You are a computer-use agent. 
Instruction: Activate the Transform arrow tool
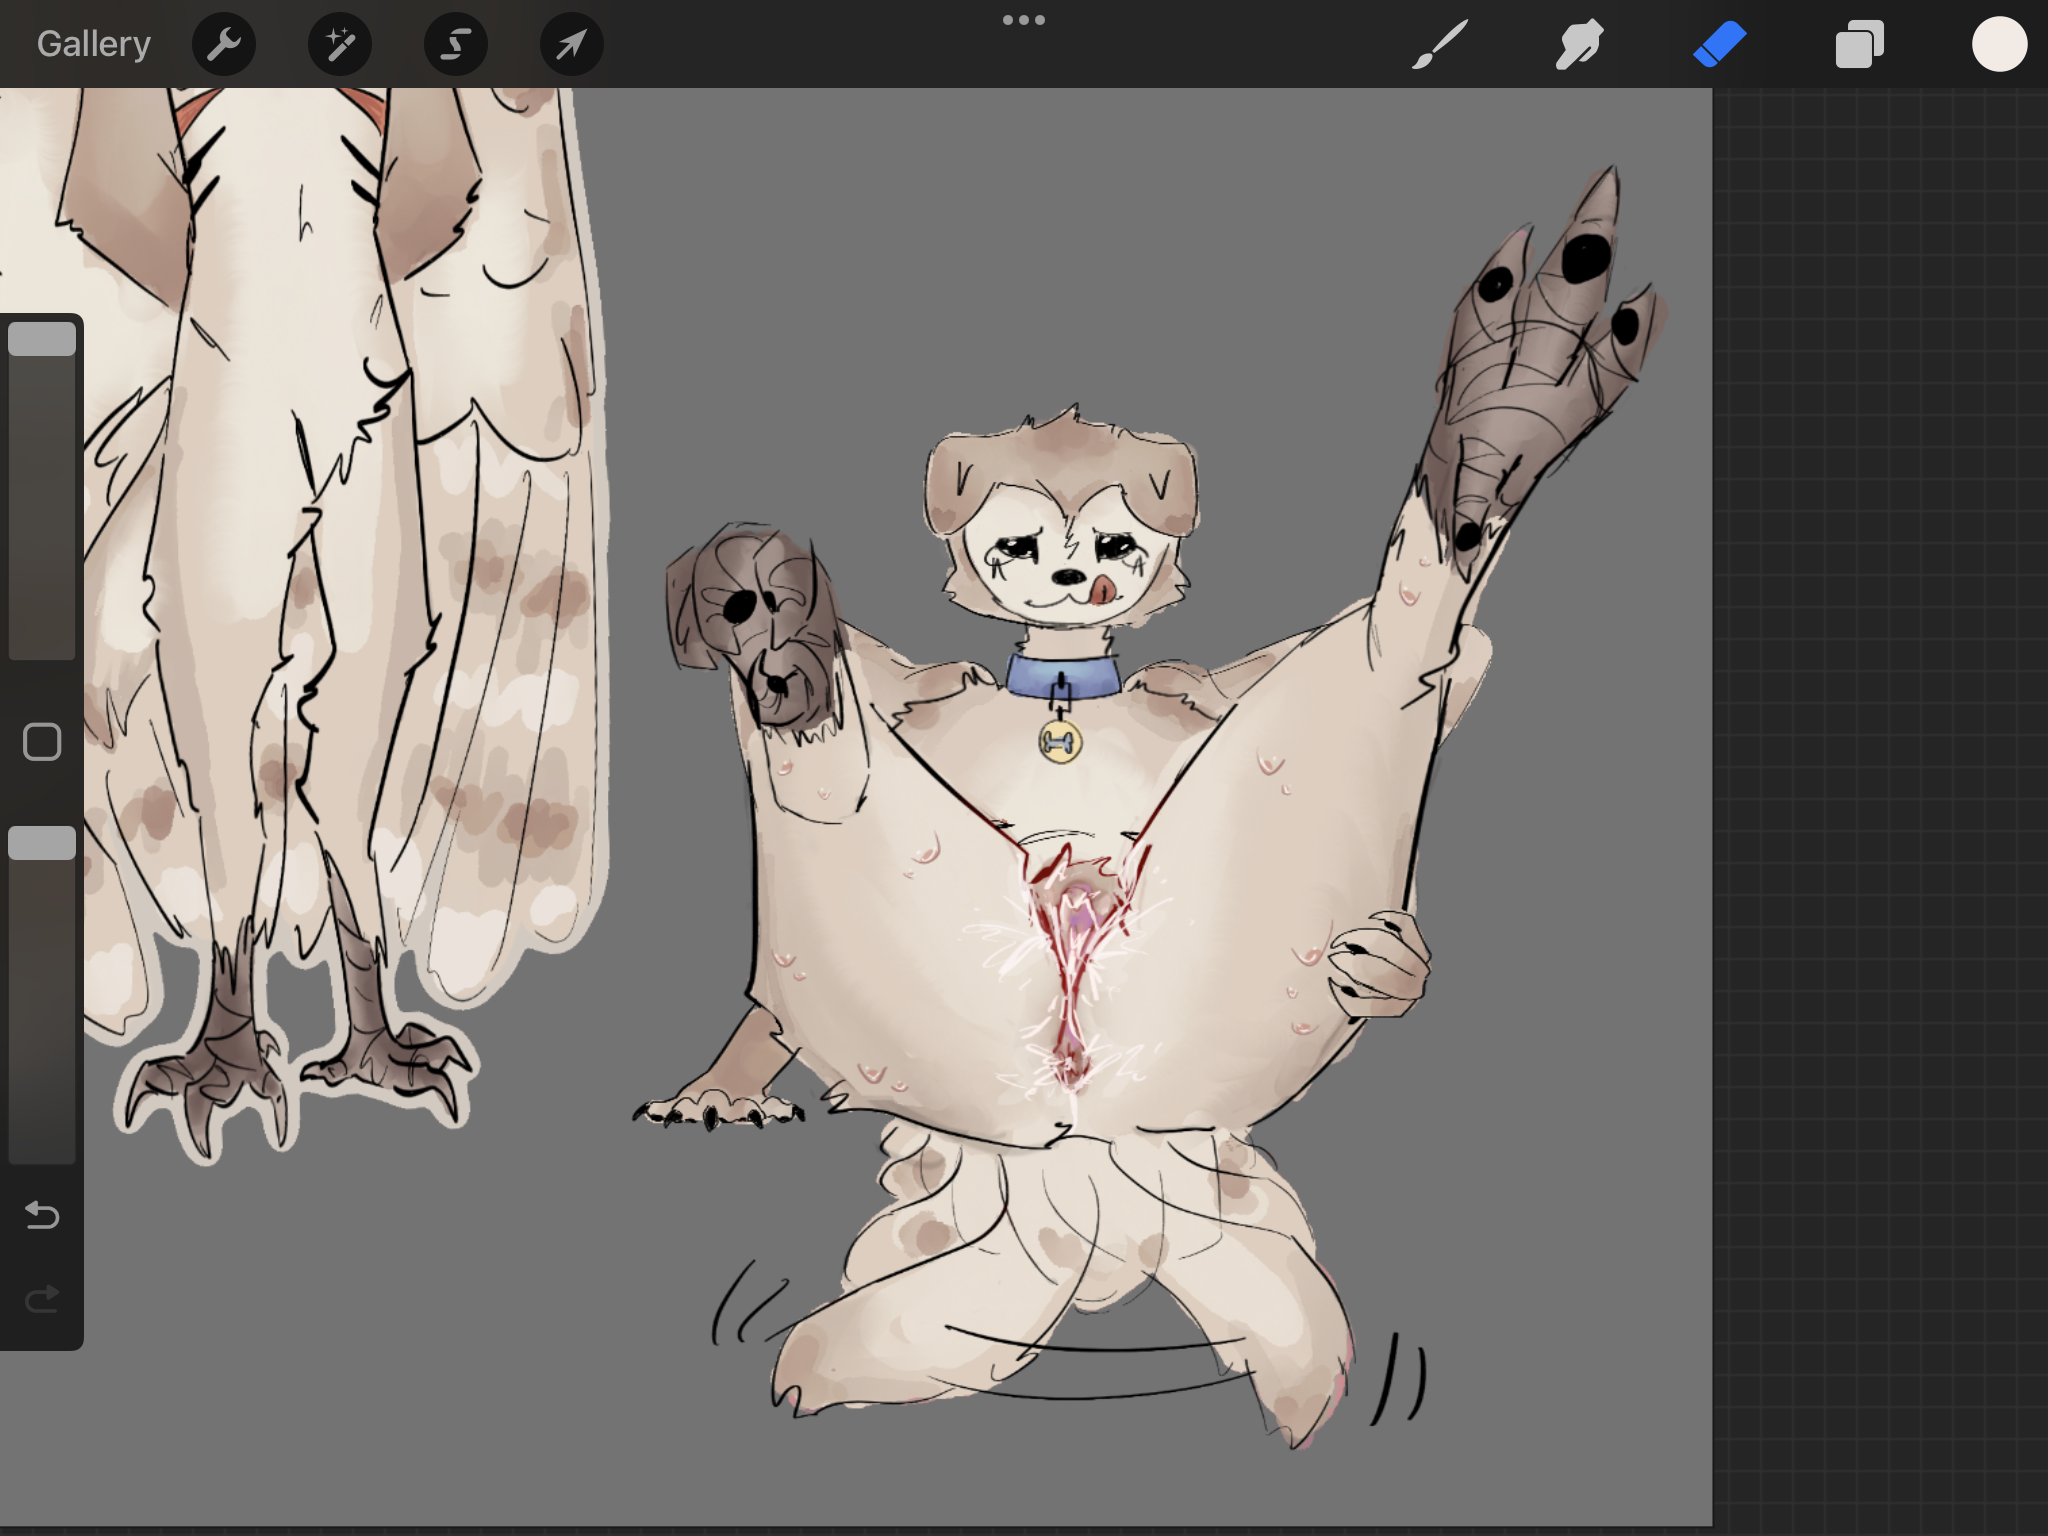[571, 44]
